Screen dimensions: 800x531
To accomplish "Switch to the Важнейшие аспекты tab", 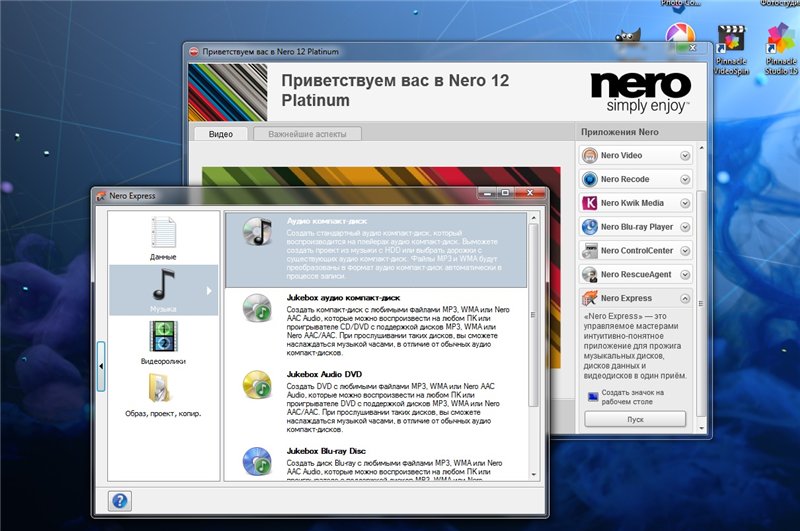I will [x=307, y=134].
